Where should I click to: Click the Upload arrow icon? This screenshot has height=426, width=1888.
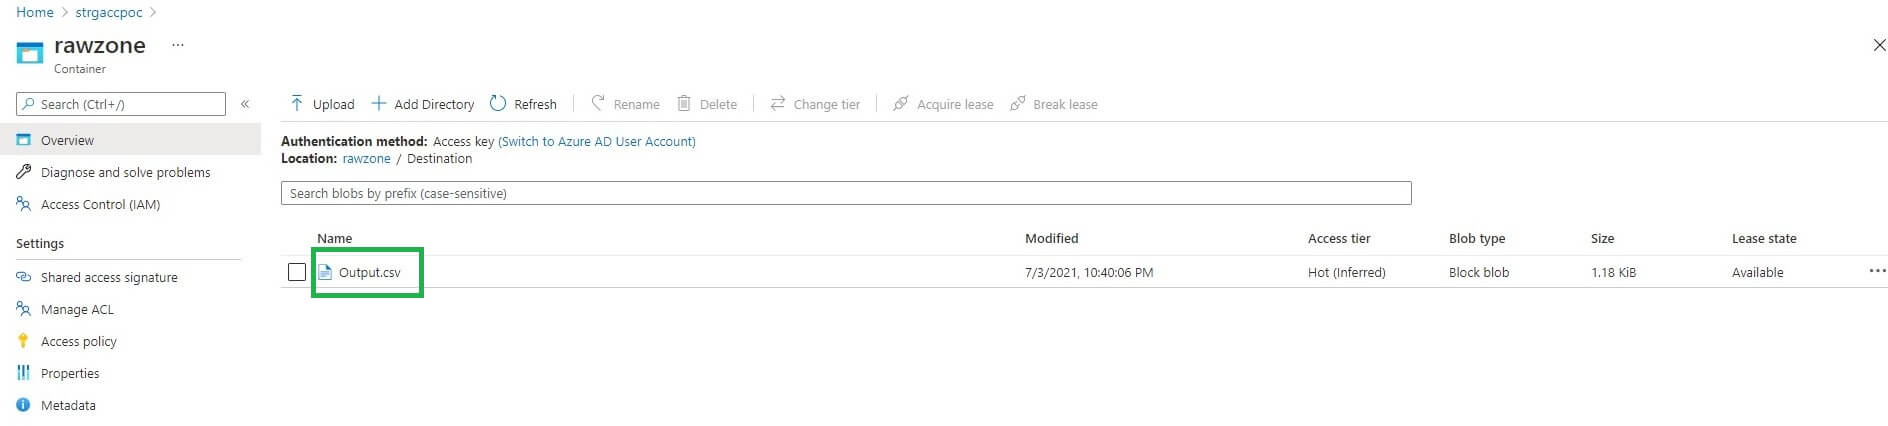pyautogui.click(x=297, y=104)
